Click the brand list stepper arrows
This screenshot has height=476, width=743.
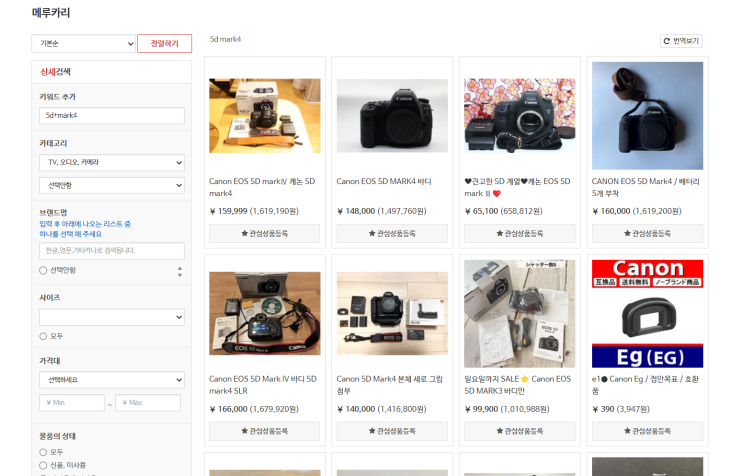tap(180, 271)
